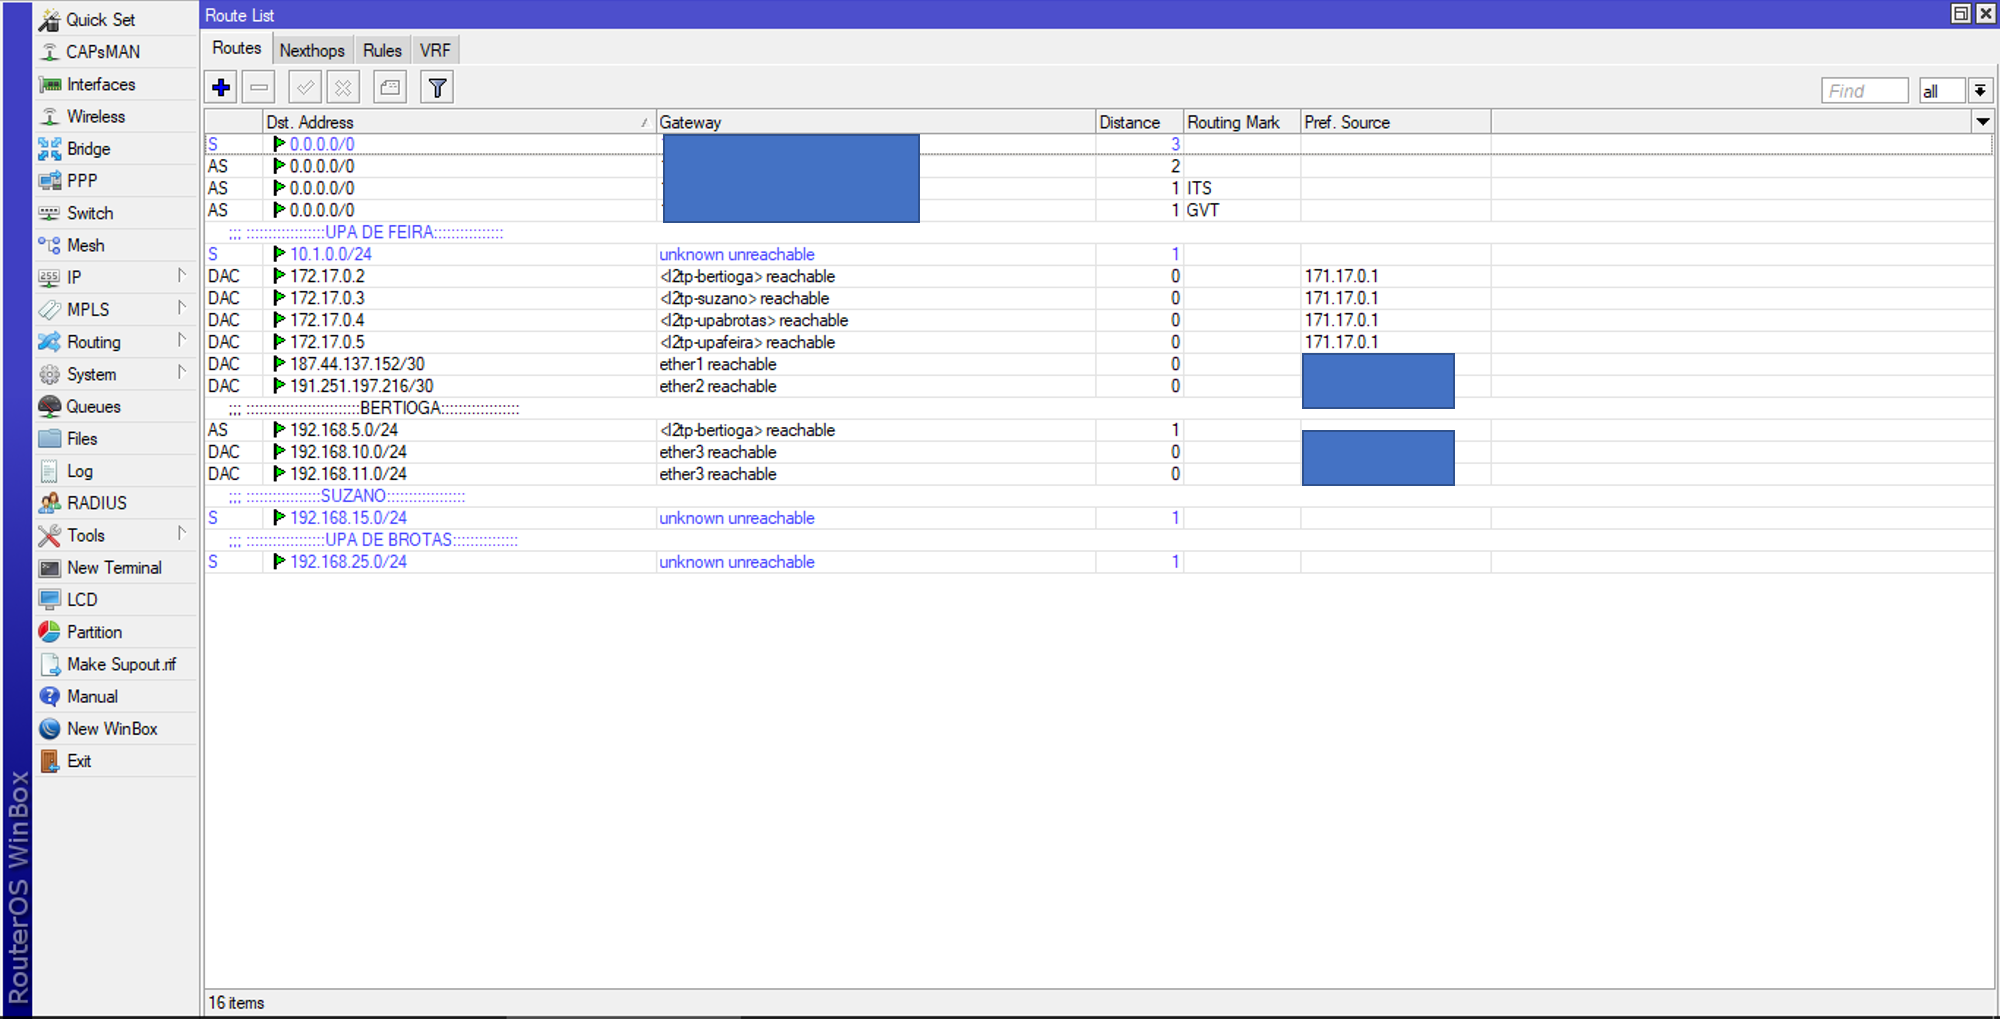Open the 'all' filter dropdown arrow
Image resolution: width=2000 pixels, height=1019 pixels.
click(x=1980, y=91)
